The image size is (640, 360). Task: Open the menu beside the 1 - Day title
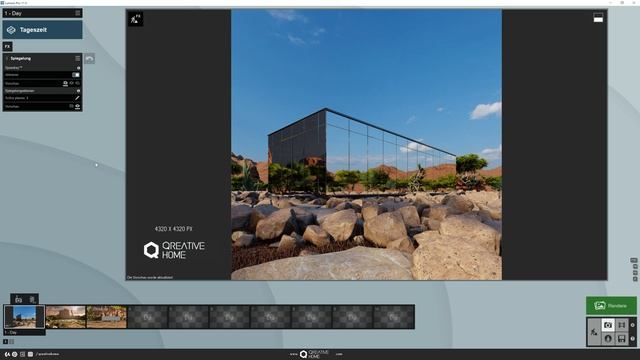(78, 13)
